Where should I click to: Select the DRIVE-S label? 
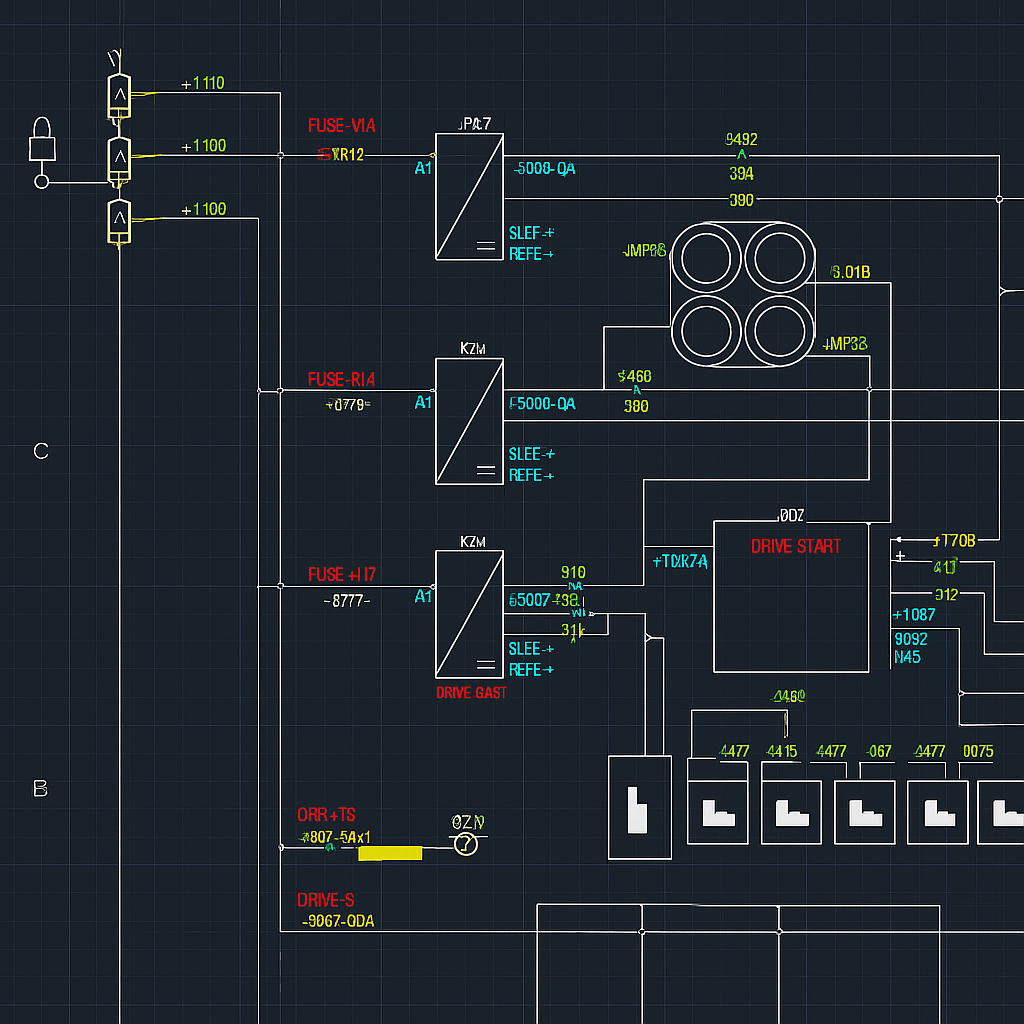[x=327, y=900]
